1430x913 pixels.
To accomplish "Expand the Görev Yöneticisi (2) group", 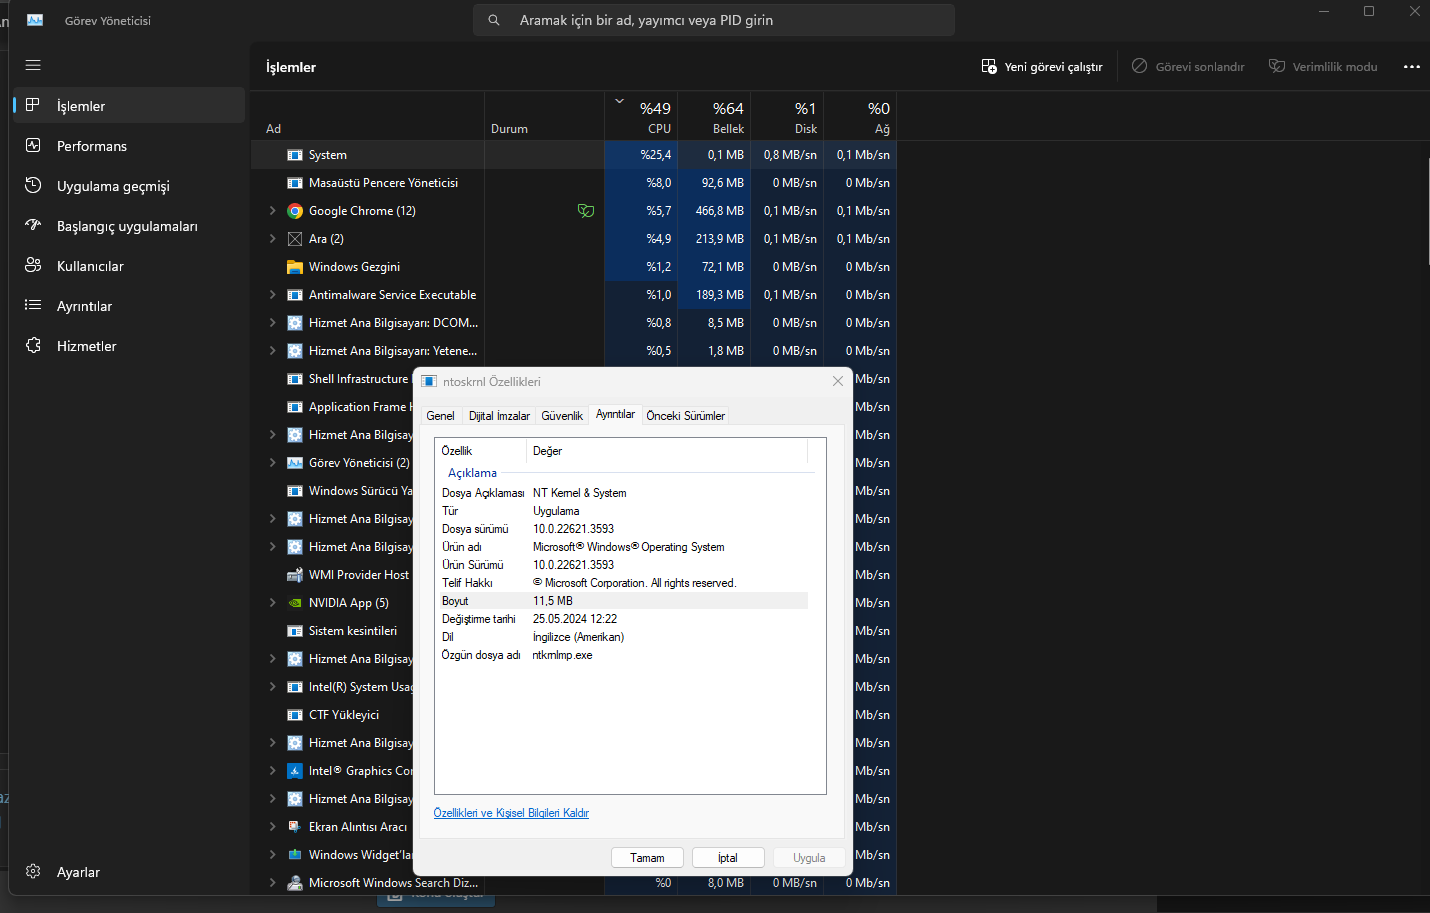I will [x=272, y=463].
